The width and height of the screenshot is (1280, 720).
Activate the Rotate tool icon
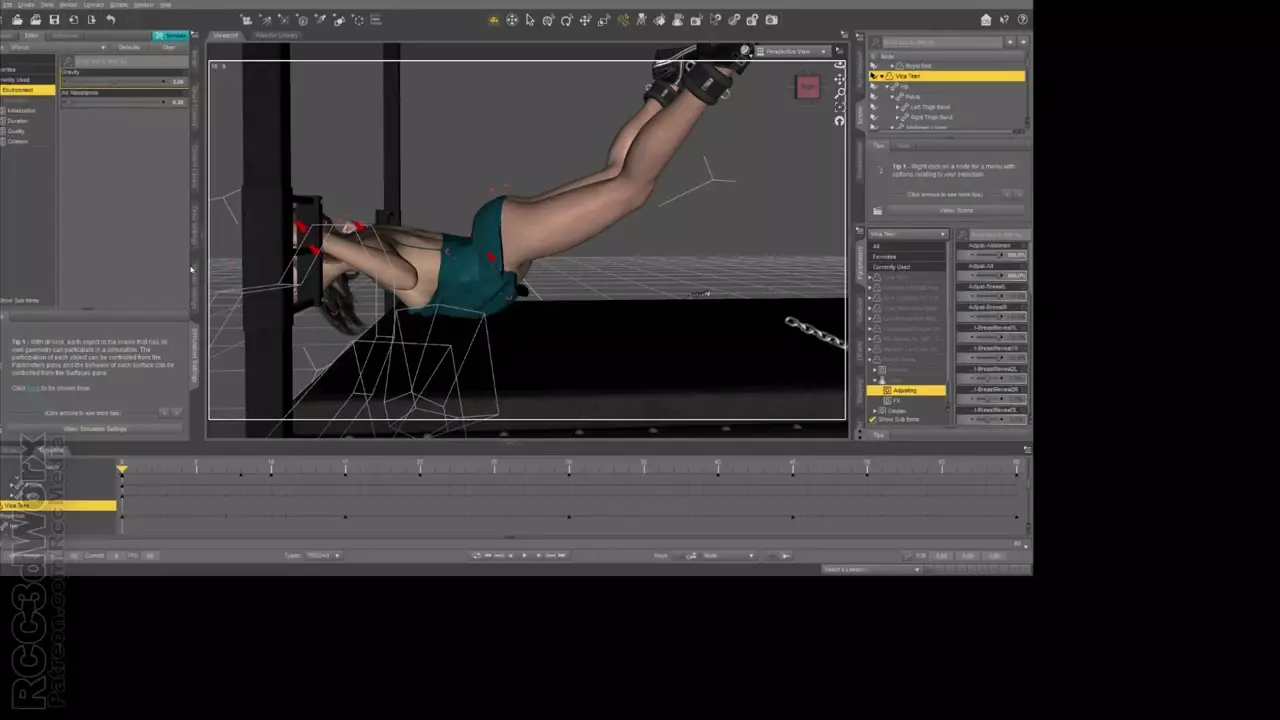click(x=567, y=20)
